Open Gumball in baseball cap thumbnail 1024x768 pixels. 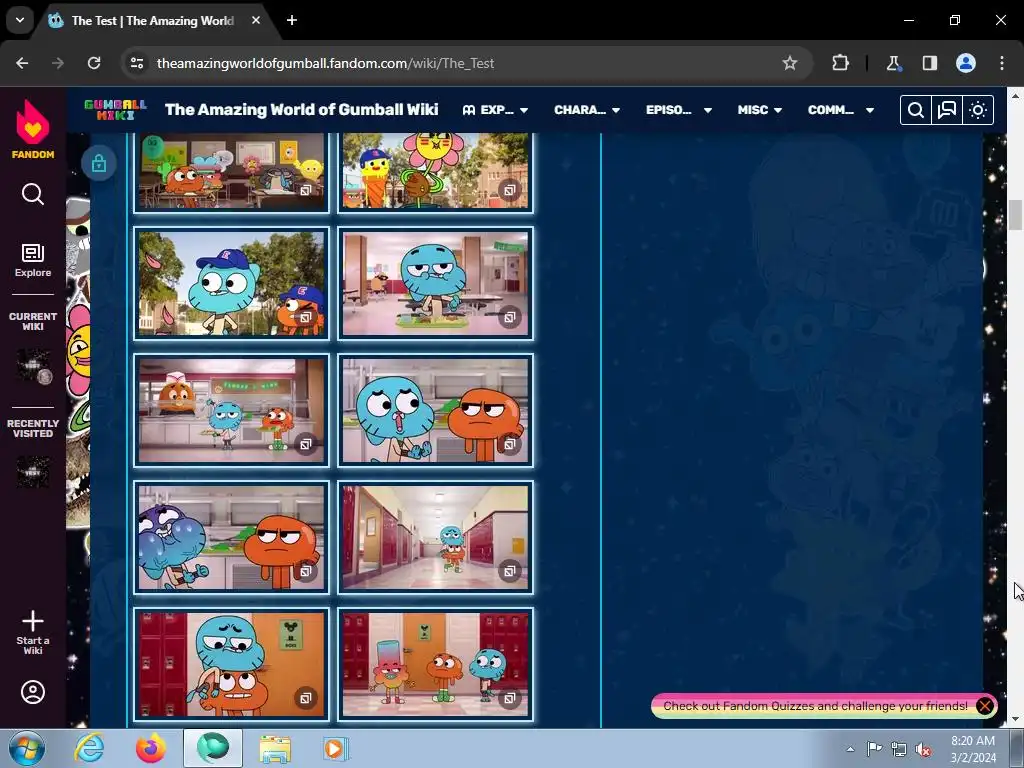pyautogui.click(x=231, y=283)
